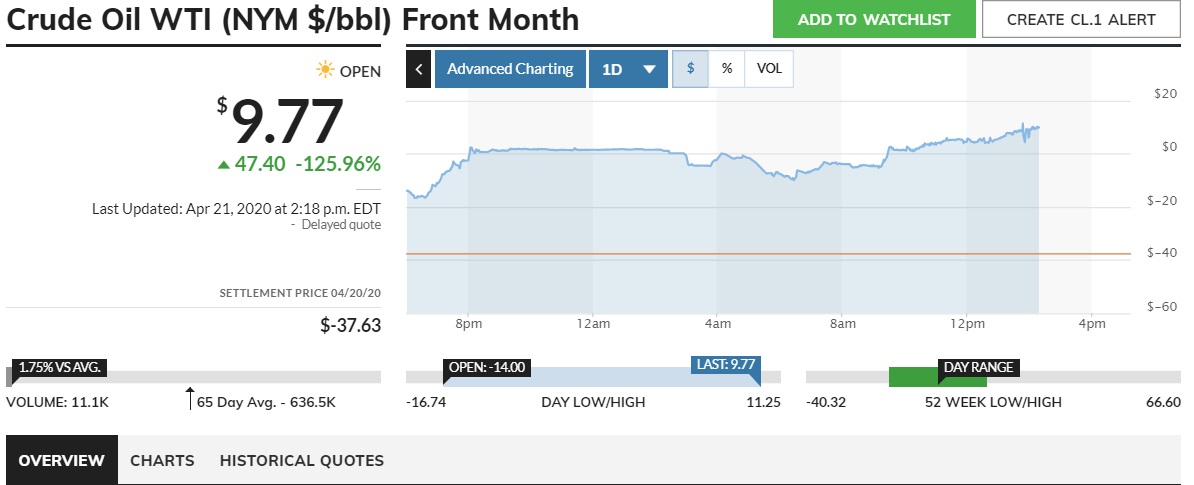Open the HISTORICAL QUOTES tab
The height and width of the screenshot is (485, 1194).
pyautogui.click(x=301, y=460)
